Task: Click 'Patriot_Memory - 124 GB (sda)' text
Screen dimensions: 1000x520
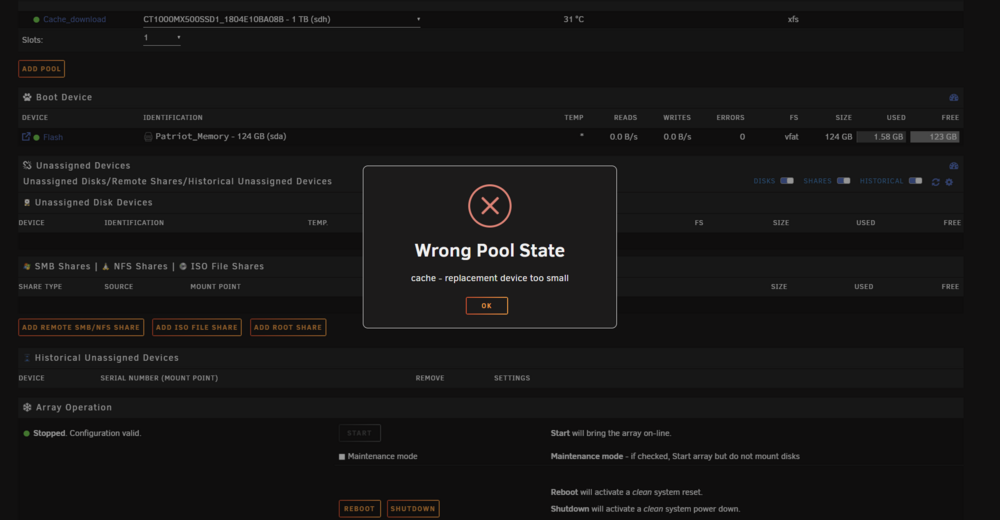Action: coord(221,137)
